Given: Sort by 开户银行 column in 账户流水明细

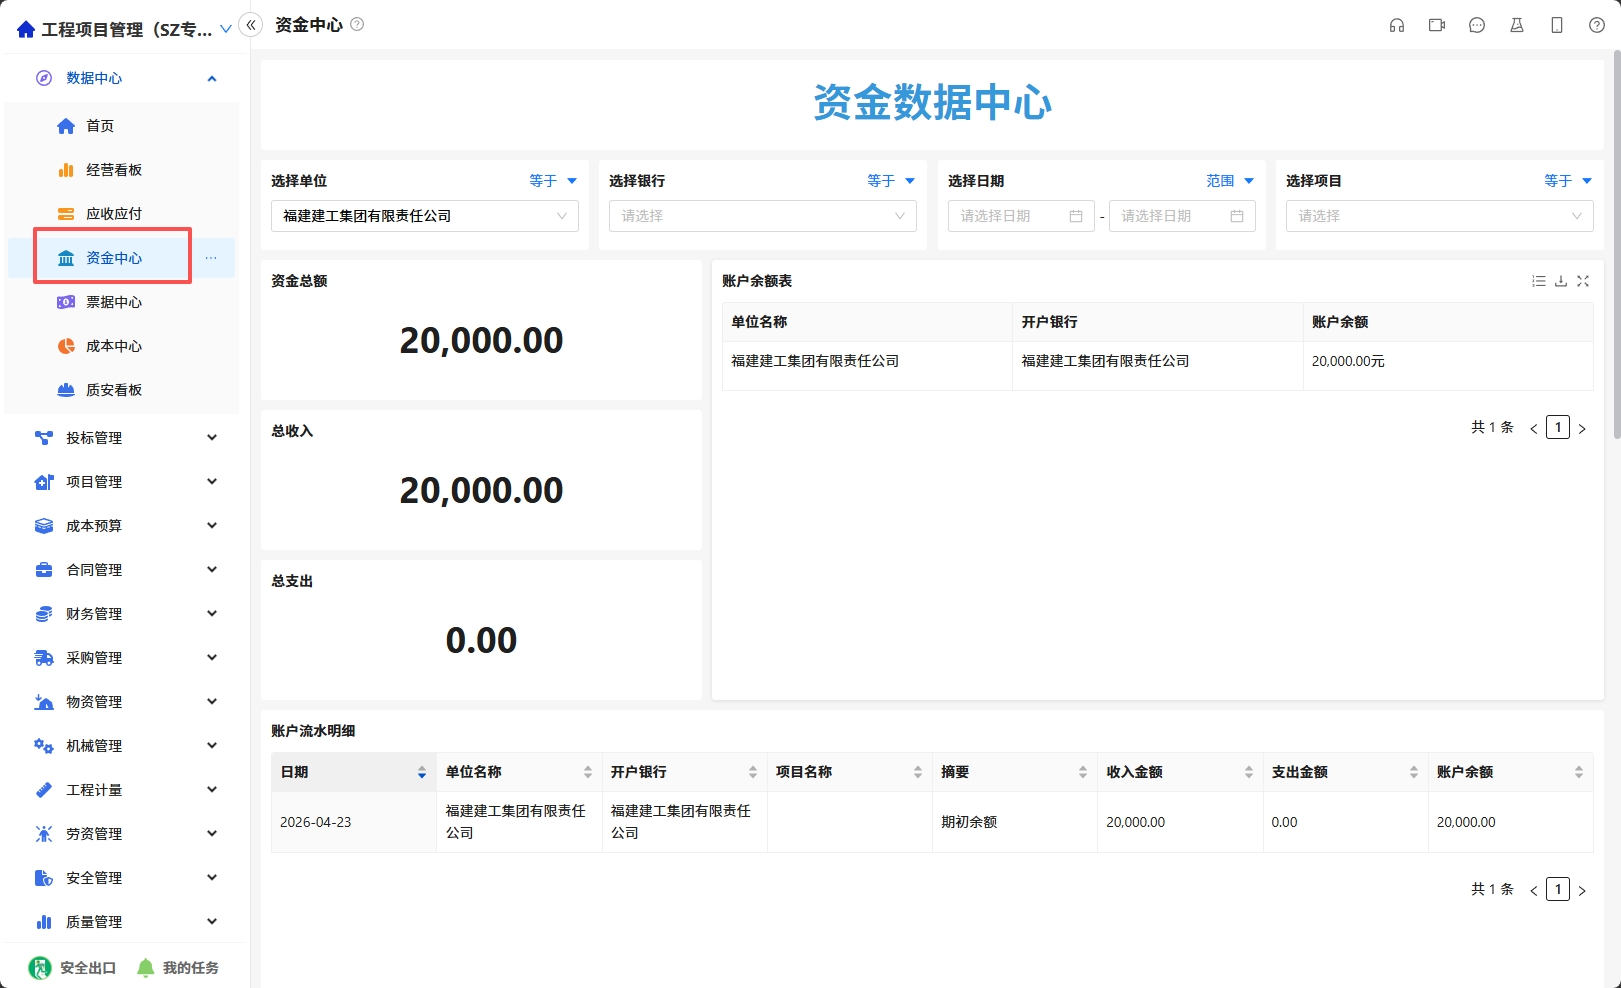Looking at the screenshot, I should [753, 772].
